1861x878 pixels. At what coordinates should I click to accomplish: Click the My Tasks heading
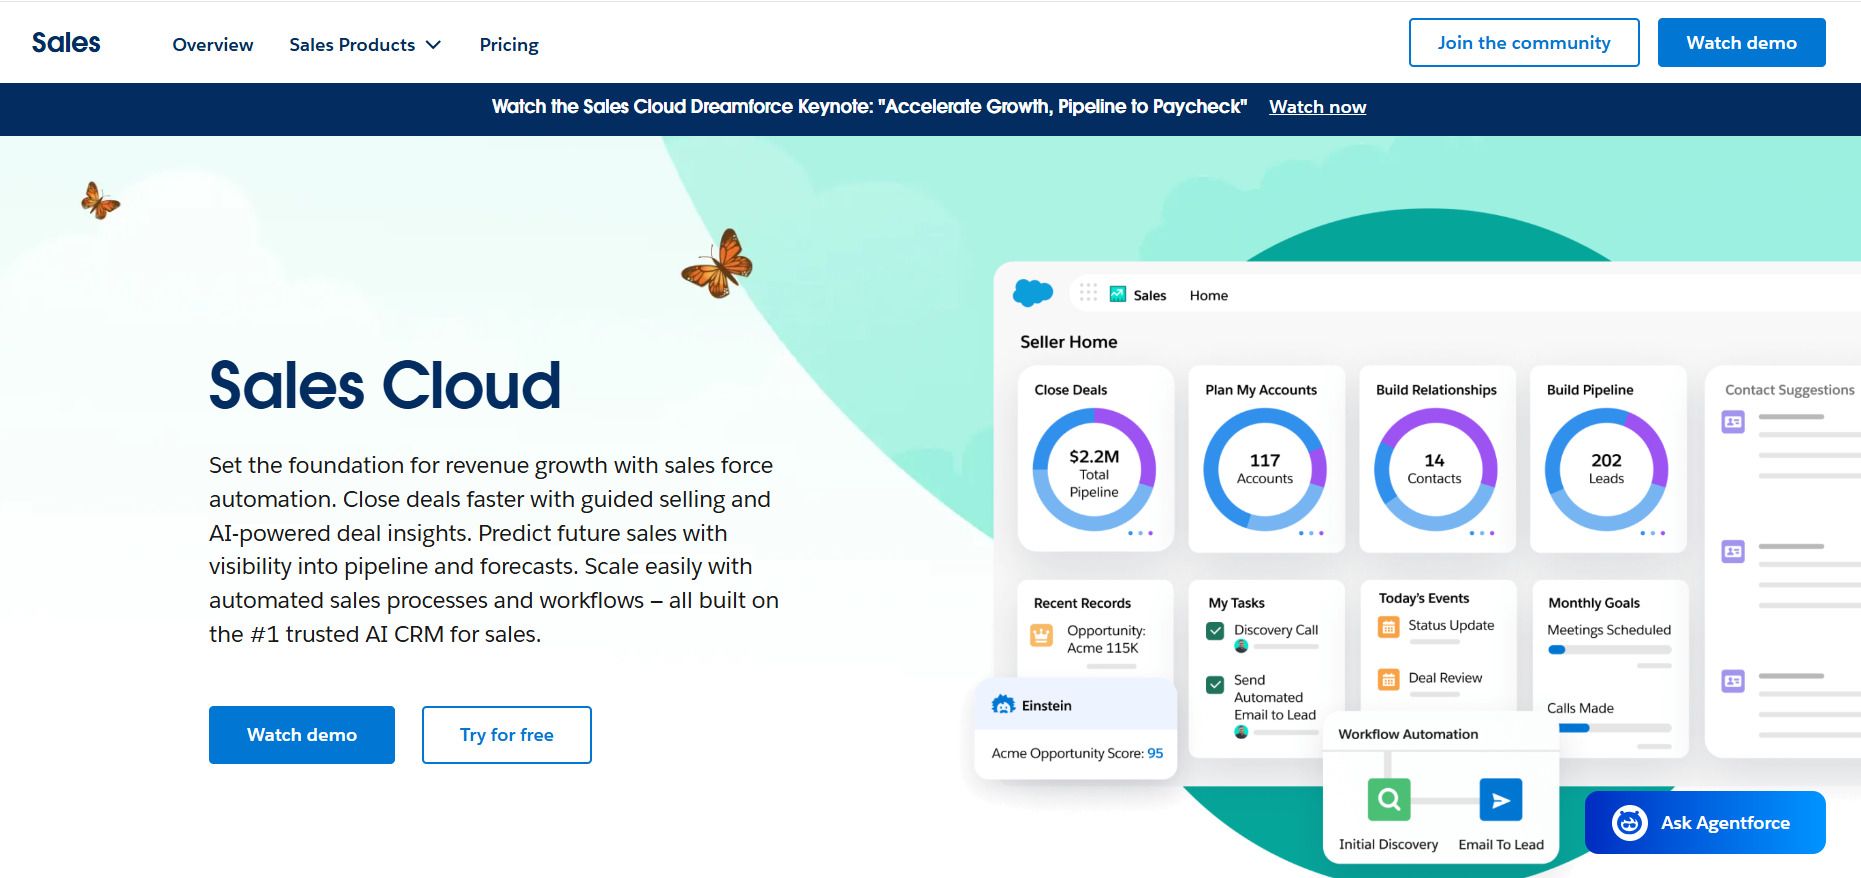[x=1236, y=603]
